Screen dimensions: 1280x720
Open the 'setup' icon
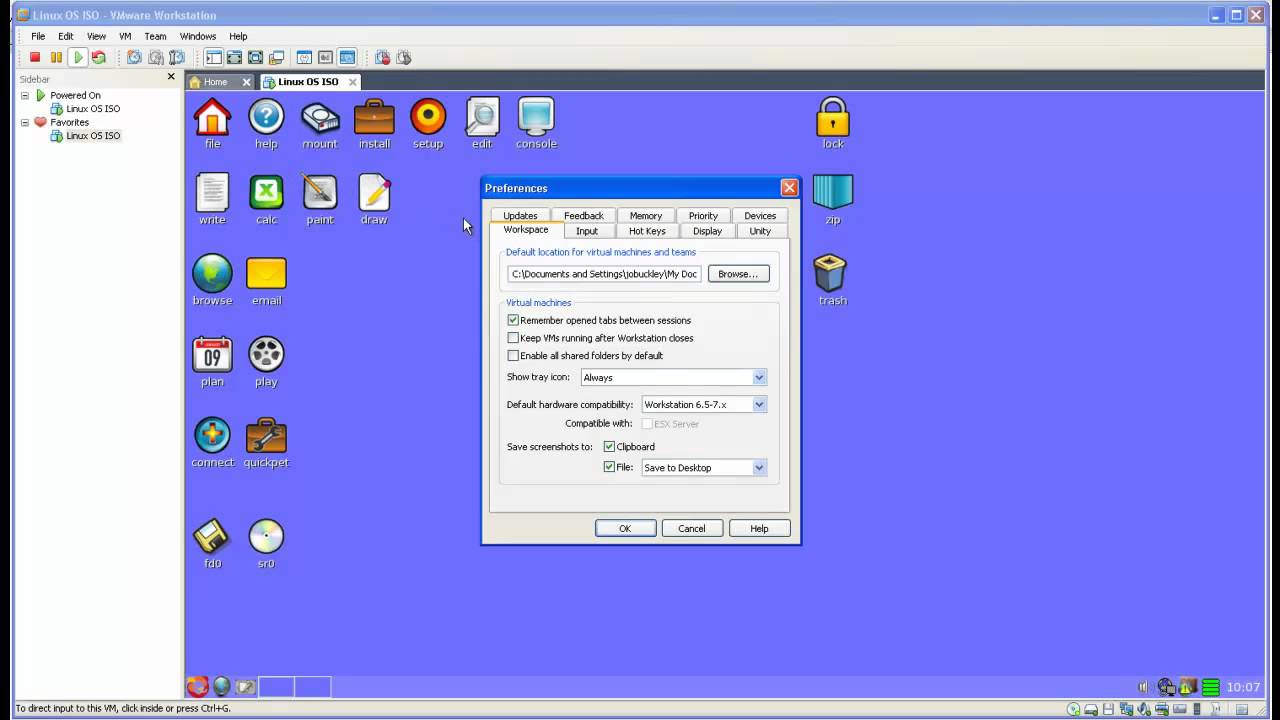pyautogui.click(x=428, y=124)
